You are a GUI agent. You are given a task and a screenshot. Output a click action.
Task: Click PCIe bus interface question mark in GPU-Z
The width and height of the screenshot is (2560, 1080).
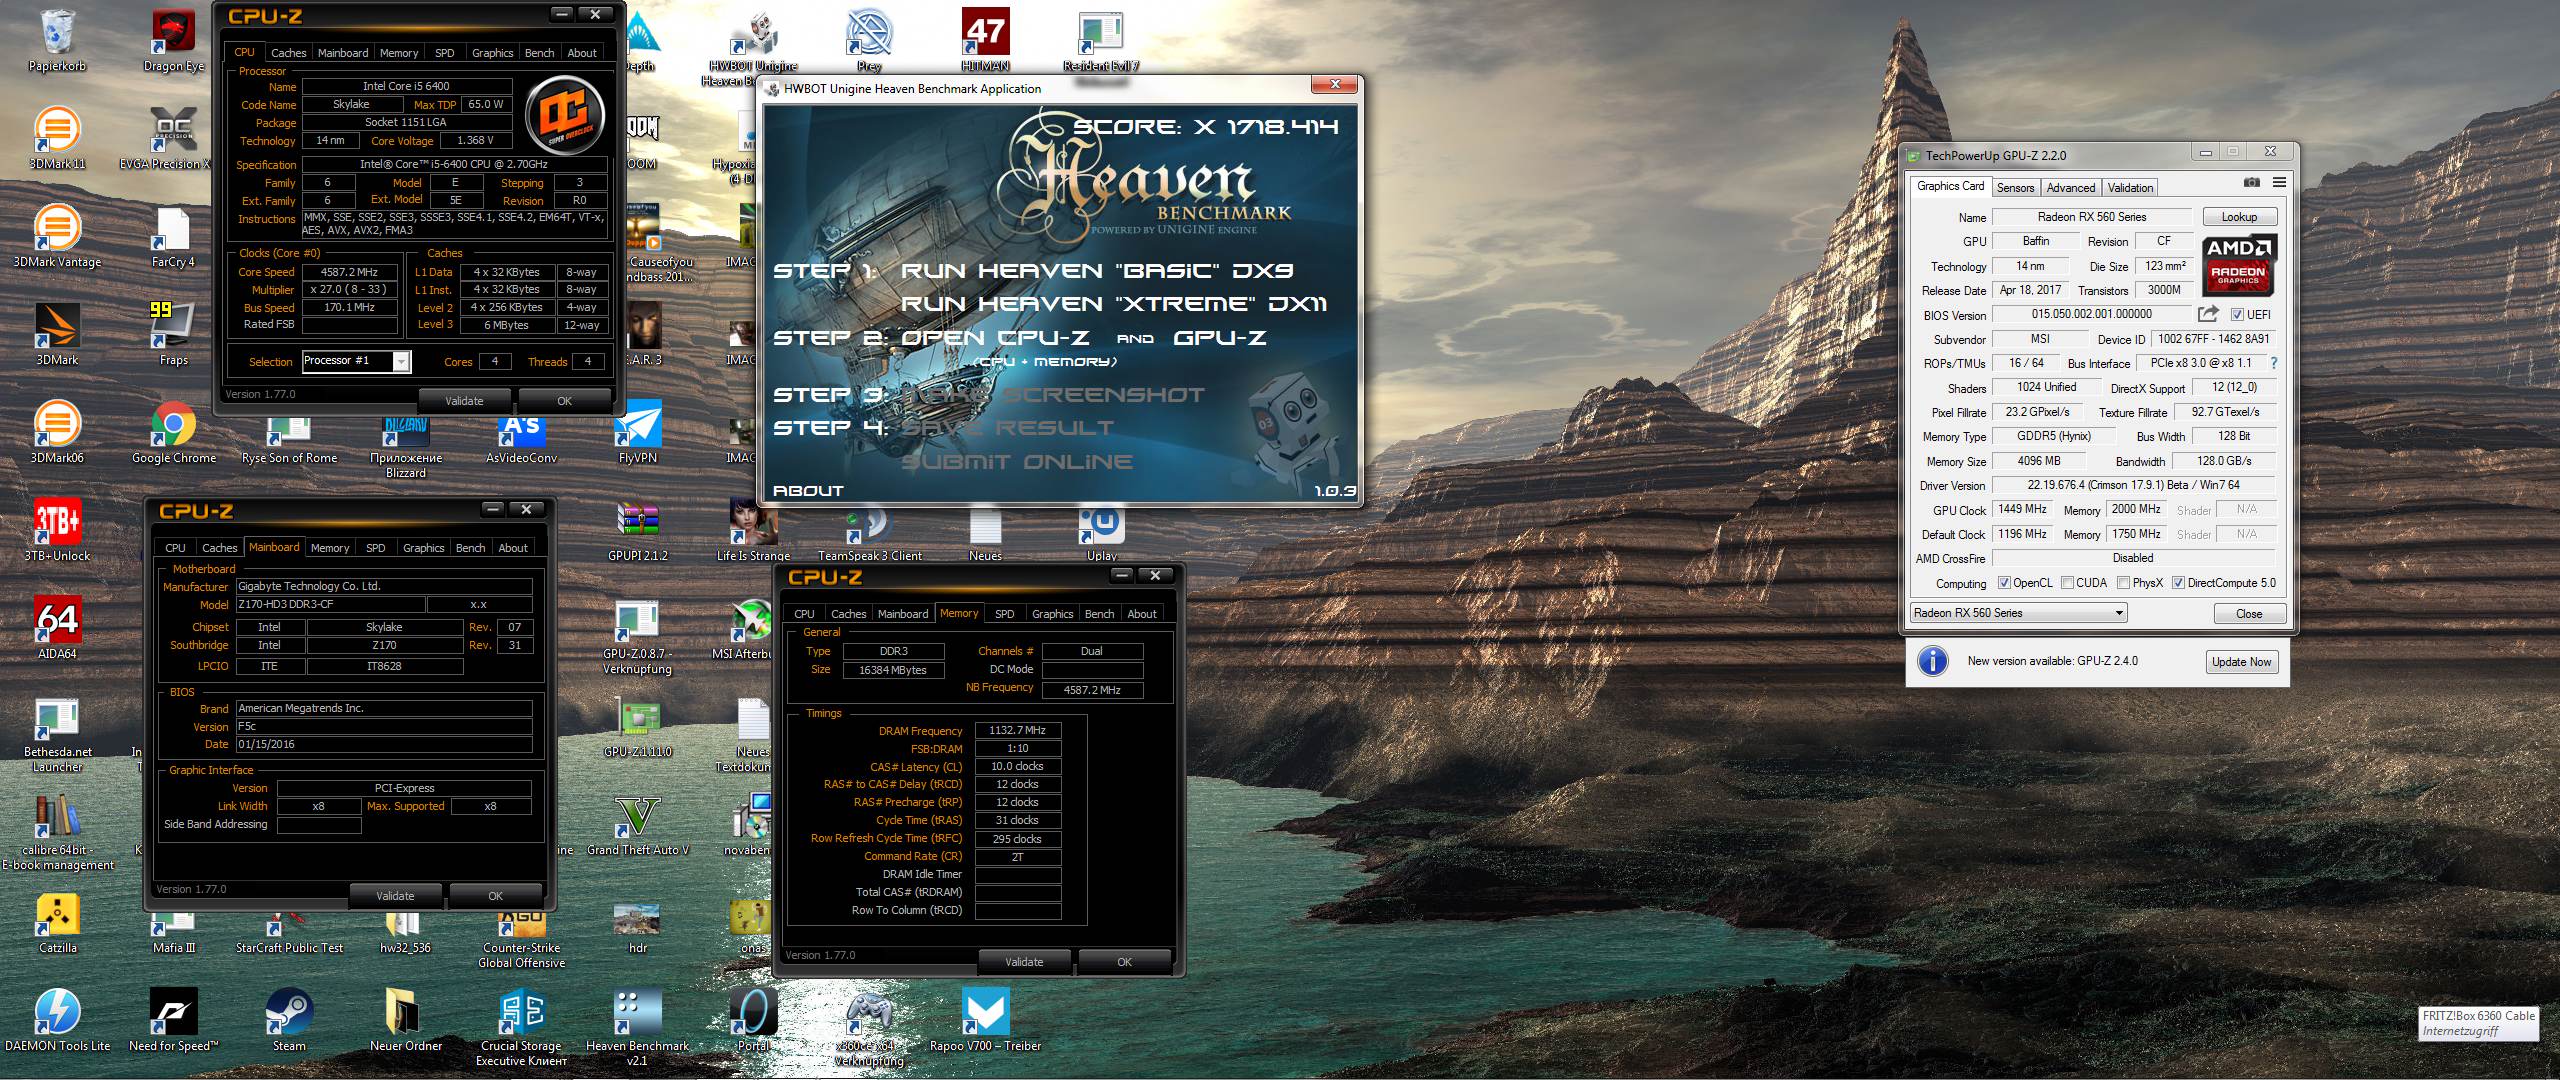coord(2273,363)
